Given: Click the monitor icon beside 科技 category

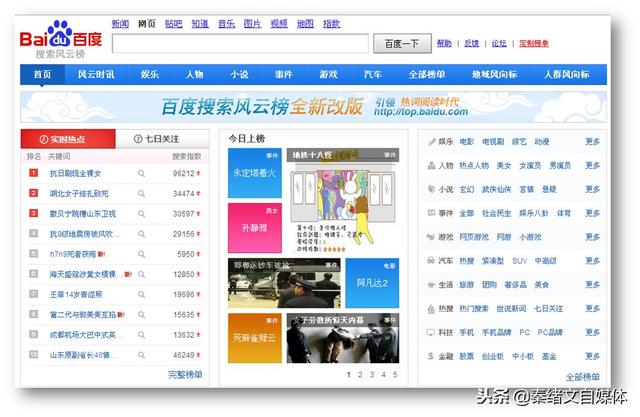Looking at the screenshot, I should tap(431, 333).
